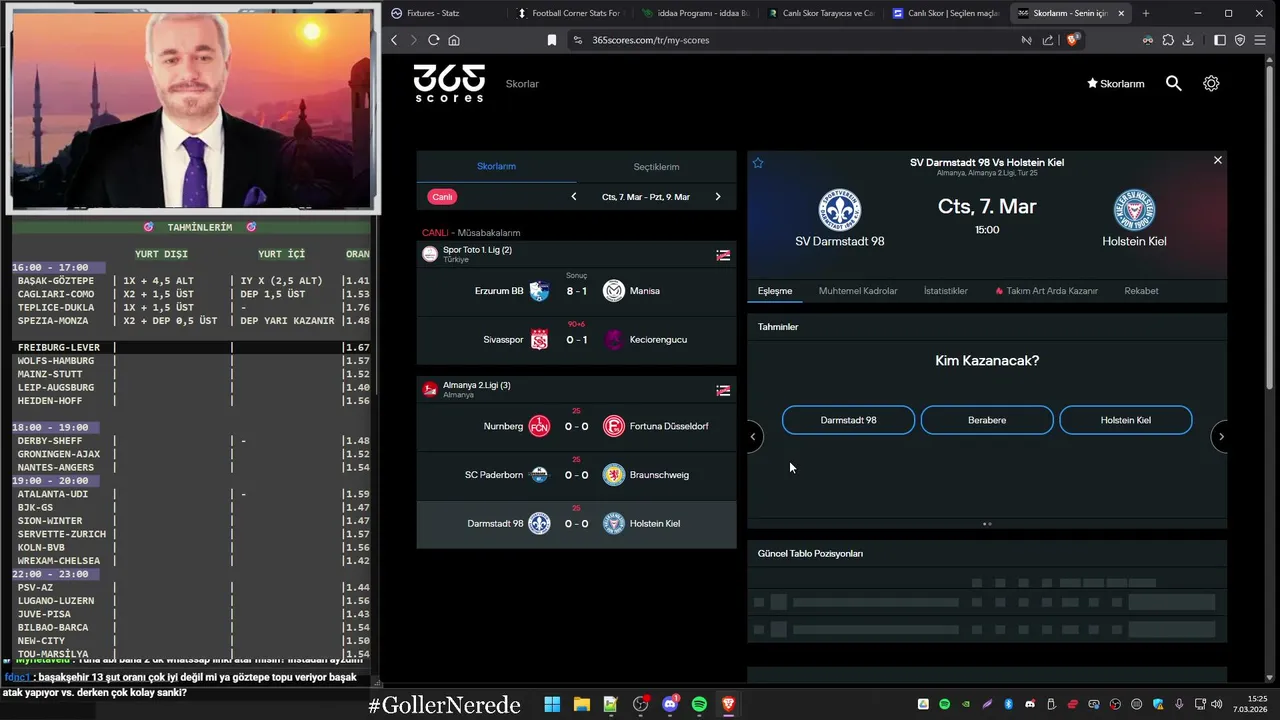Image resolution: width=1280 pixels, height=720 pixels.
Task: Click the SV Darmstadt 98 crest in match header
Action: coord(839,210)
